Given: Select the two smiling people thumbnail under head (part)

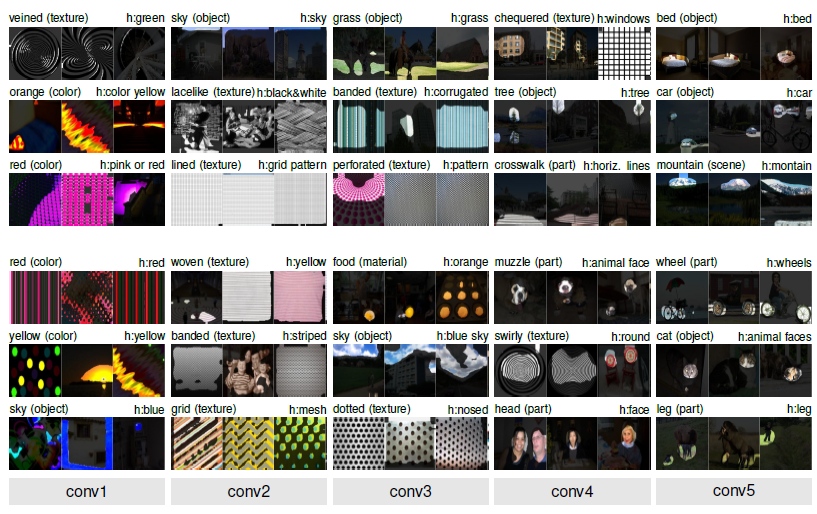Looking at the screenshot, I should click(520, 444).
